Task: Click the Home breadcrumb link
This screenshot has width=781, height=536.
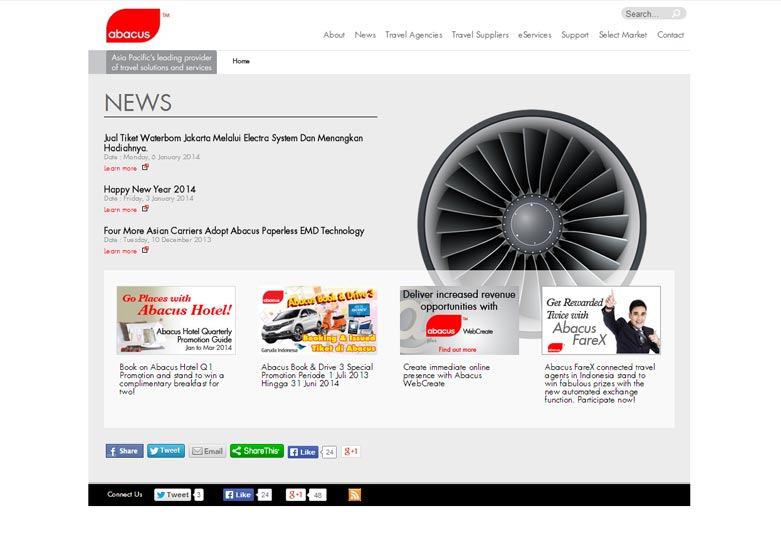Action: pyautogui.click(x=241, y=61)
